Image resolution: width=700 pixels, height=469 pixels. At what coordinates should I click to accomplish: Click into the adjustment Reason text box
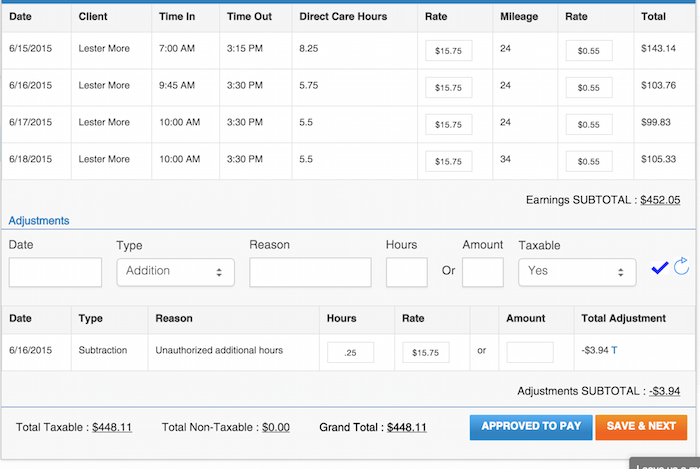pos(310,272)
